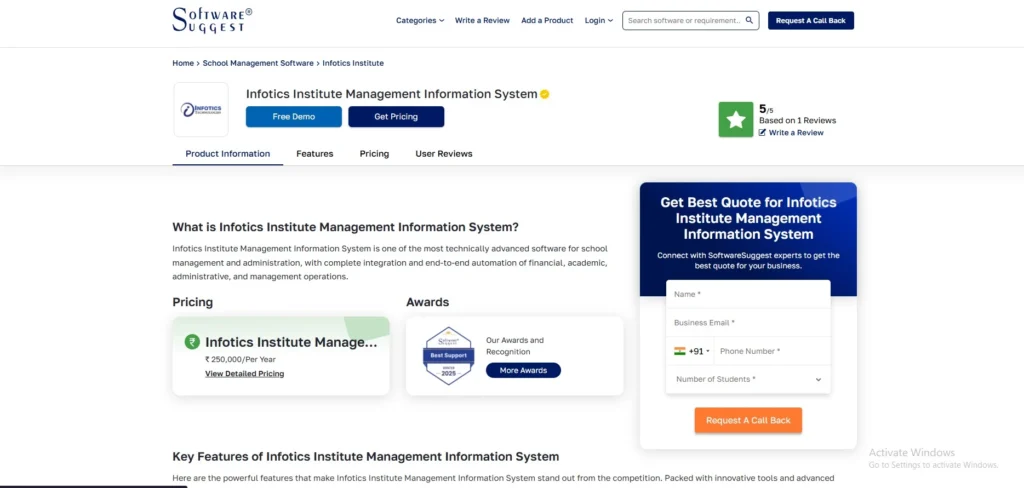Image resolution: width=1024 pixels, height=488 pixels.
Task: Switch to the Features tab
Action: [x=315, y=154]
